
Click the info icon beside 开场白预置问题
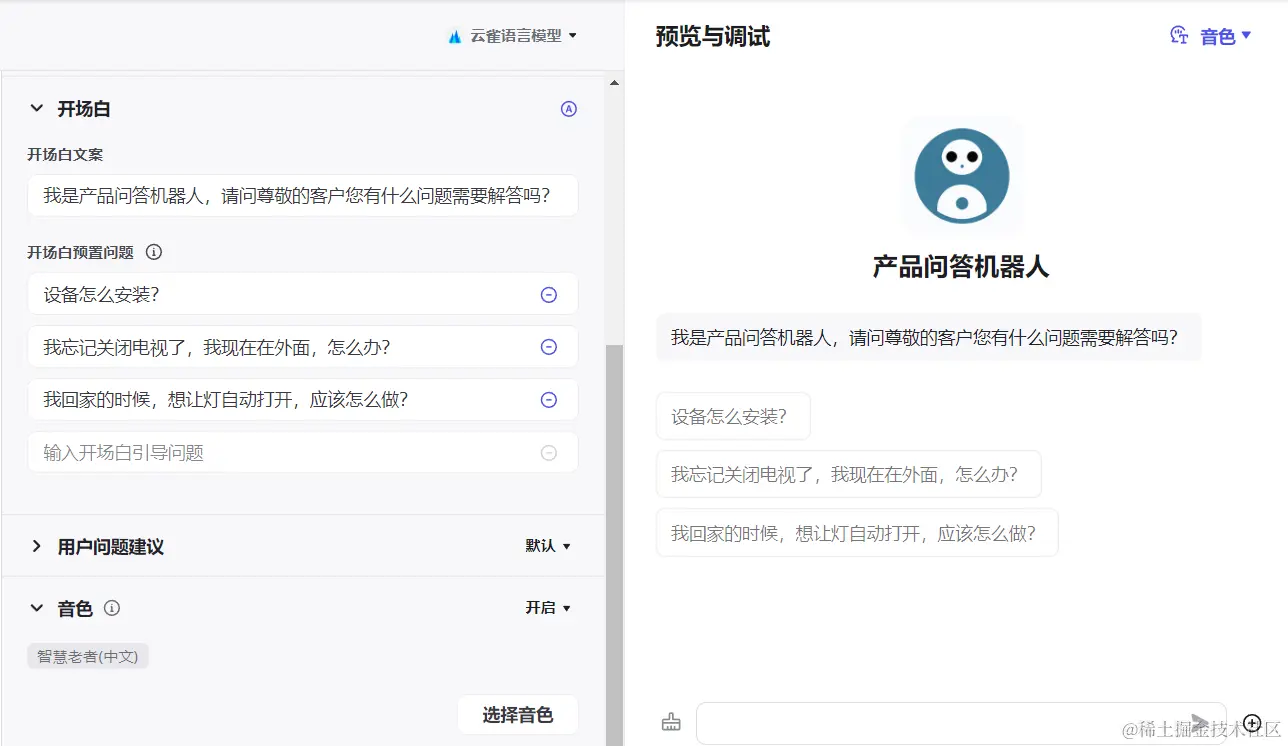pos(153,252)
